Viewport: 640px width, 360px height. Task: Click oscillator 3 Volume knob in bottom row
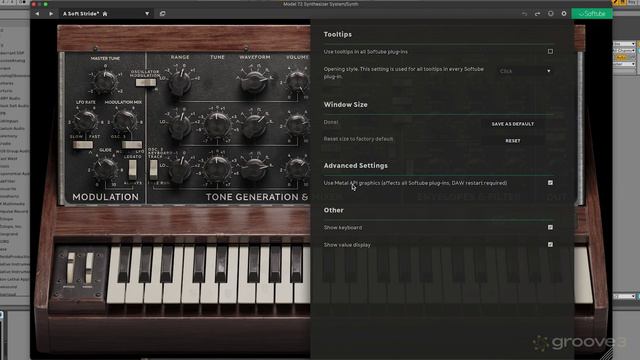point(297,168)
